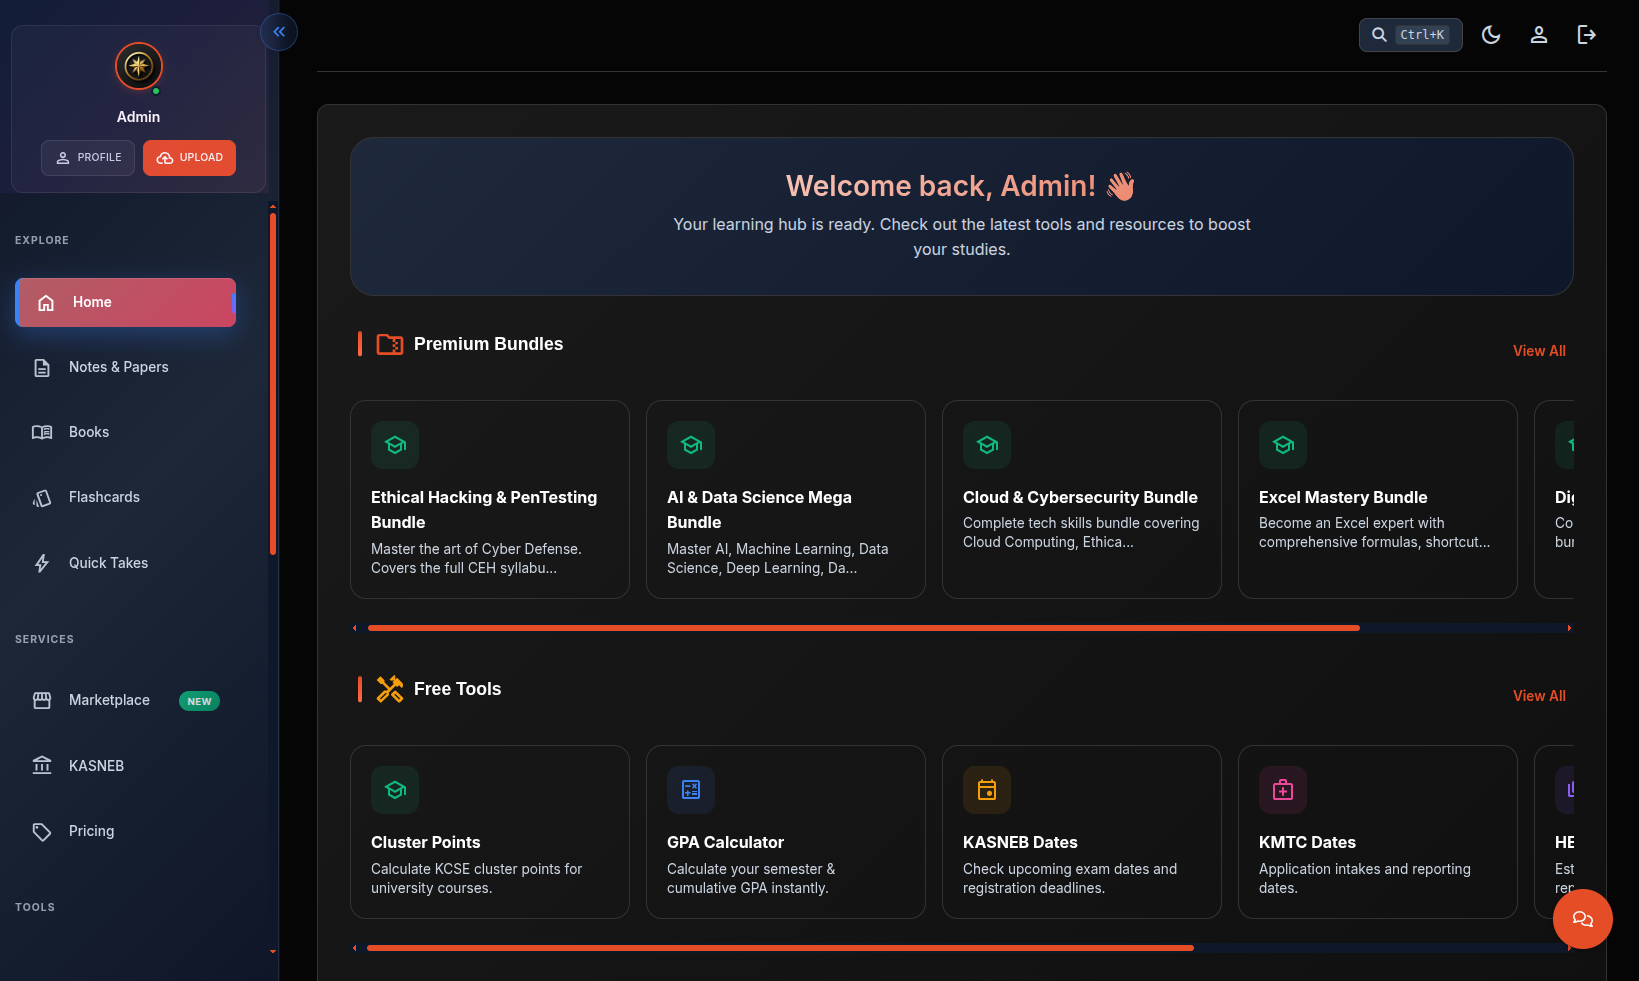Open the user account icon
The image size is (1639, 981).
click(1539, 34)
